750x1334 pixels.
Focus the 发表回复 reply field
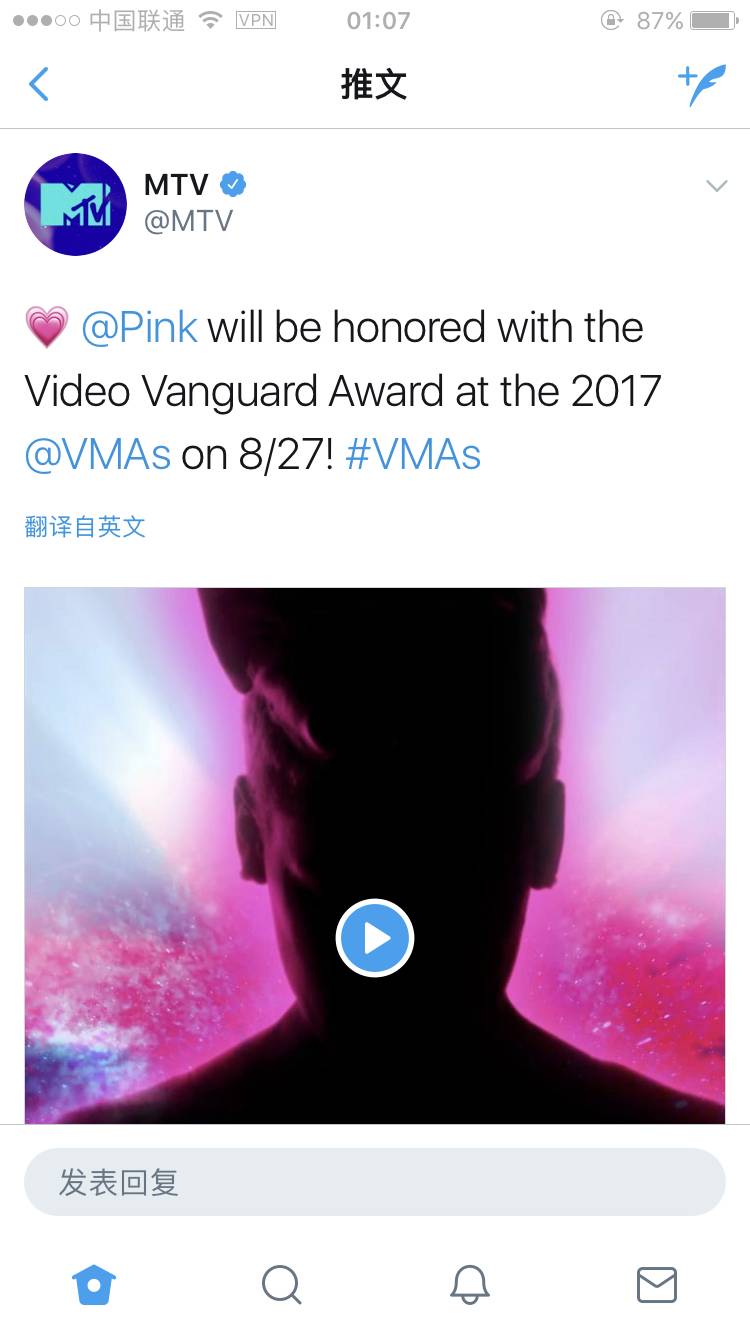375,1182
